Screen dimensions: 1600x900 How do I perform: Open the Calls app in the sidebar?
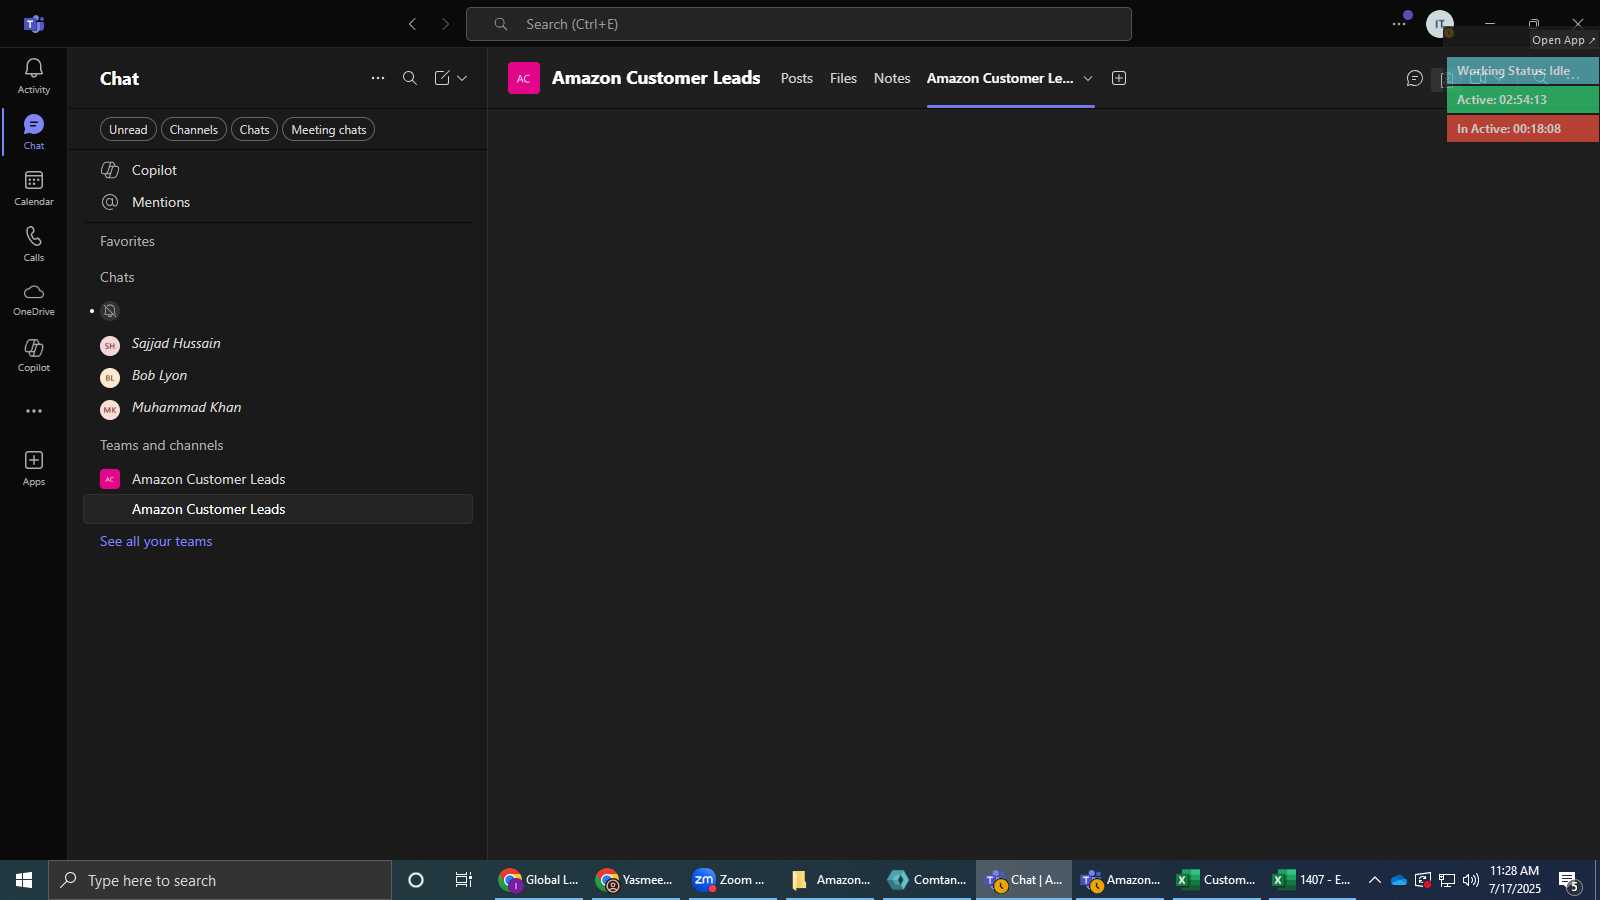[33, 244]
